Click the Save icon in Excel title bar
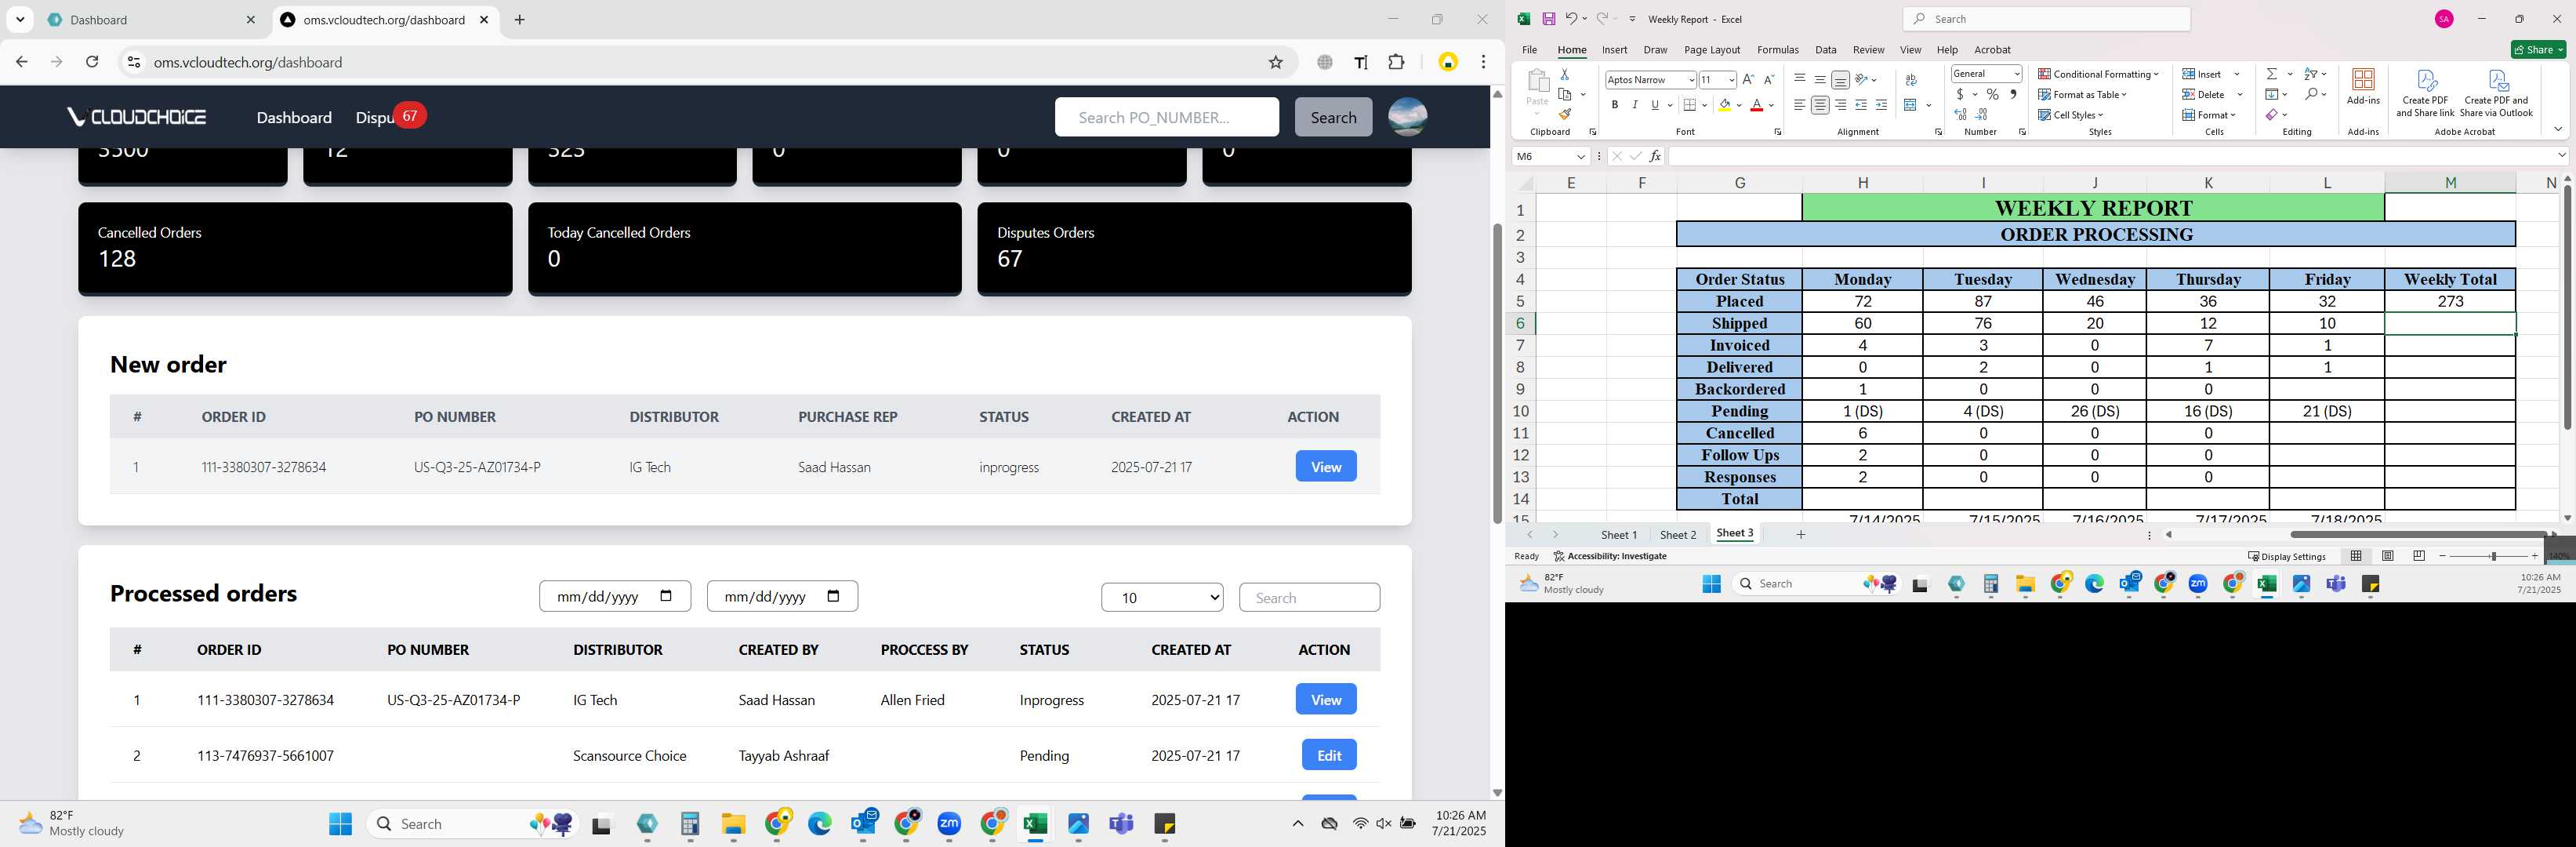The image size is (2576, 847). pos(1548,19)
